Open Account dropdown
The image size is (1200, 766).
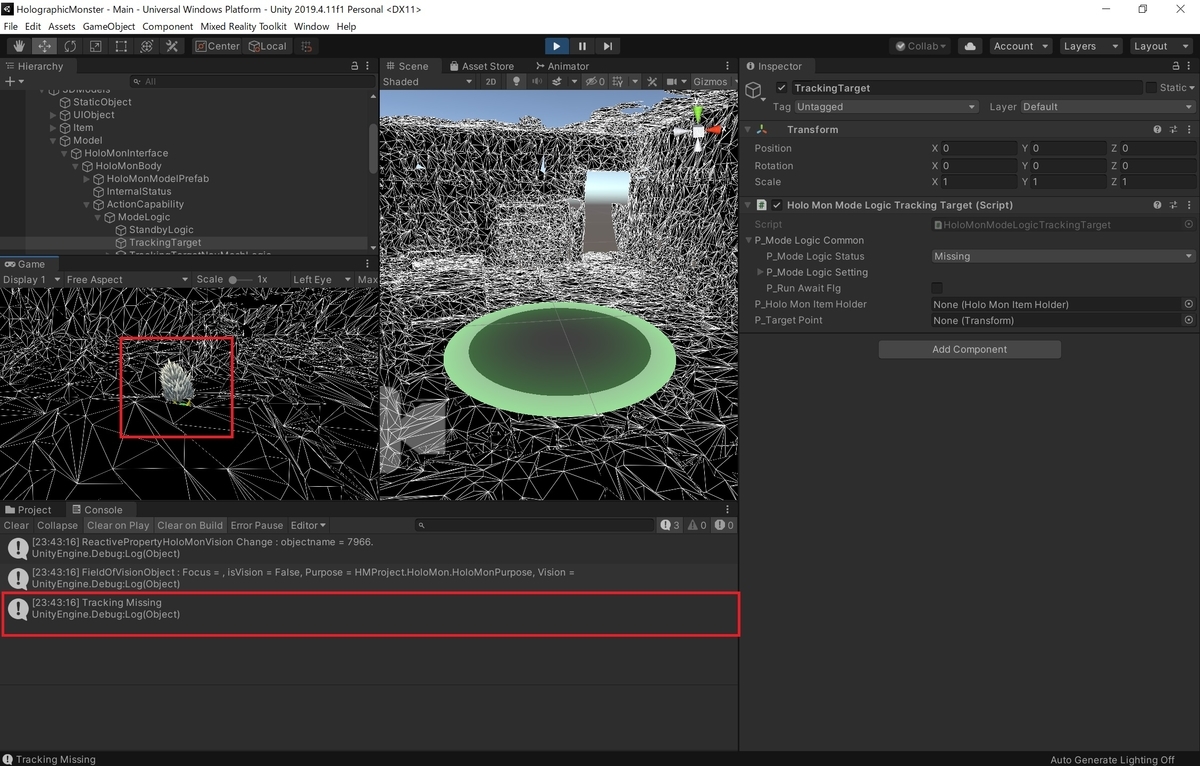pyautogui.click(x=1019, y=46)
